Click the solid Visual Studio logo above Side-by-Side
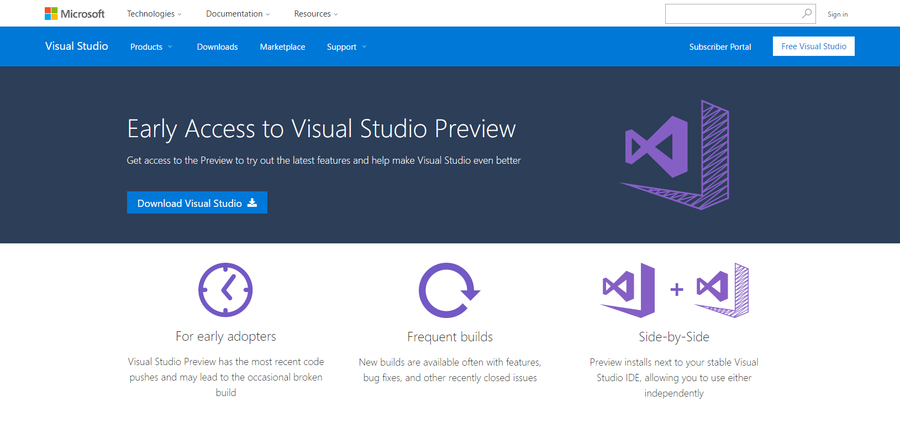The image size is (900, 427). pyautogui.click(x=628, y=290)
